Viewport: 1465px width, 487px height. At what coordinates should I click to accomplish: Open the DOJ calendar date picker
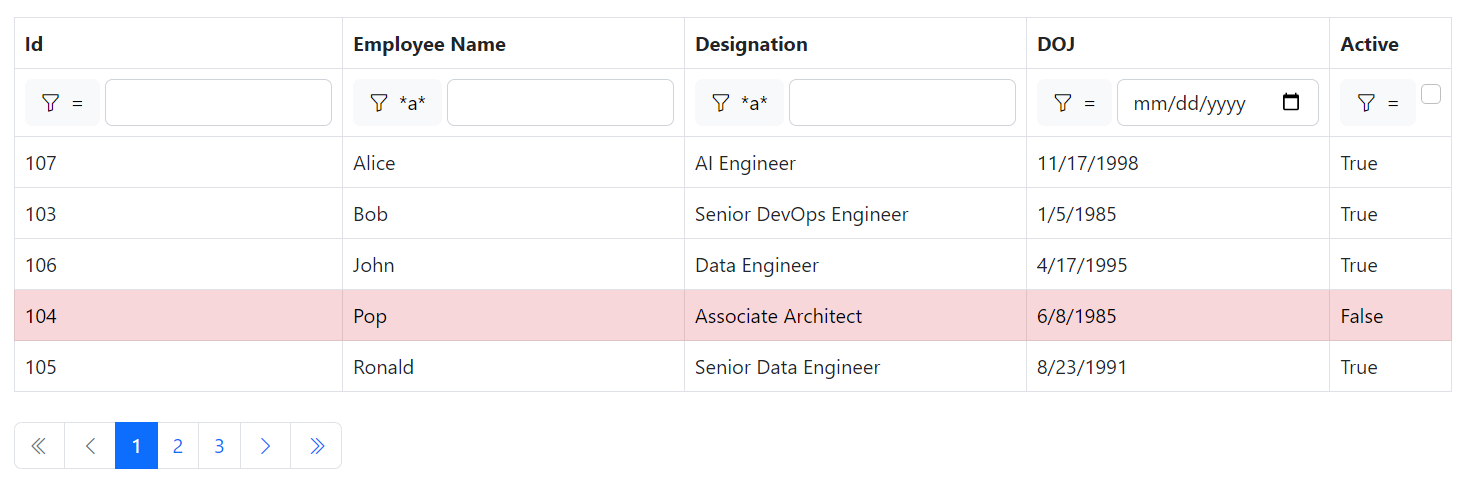[x=1291, y=103]
